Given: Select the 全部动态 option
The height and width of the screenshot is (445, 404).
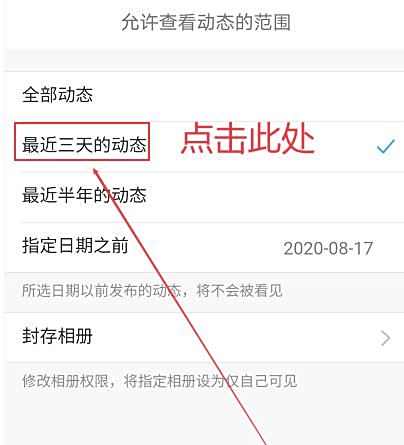Looking at the screenshot, I should pyautogui.click(x=204, y=96).
